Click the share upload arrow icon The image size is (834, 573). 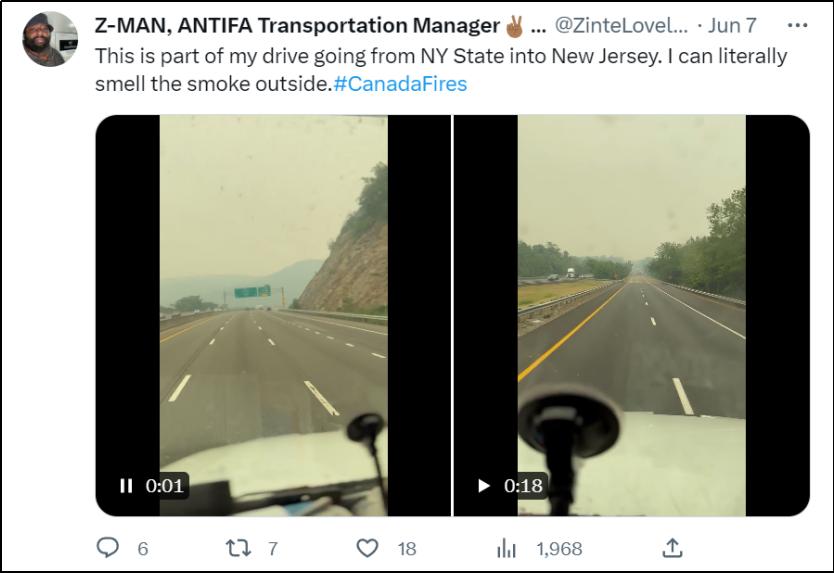[x=673, y=547]
